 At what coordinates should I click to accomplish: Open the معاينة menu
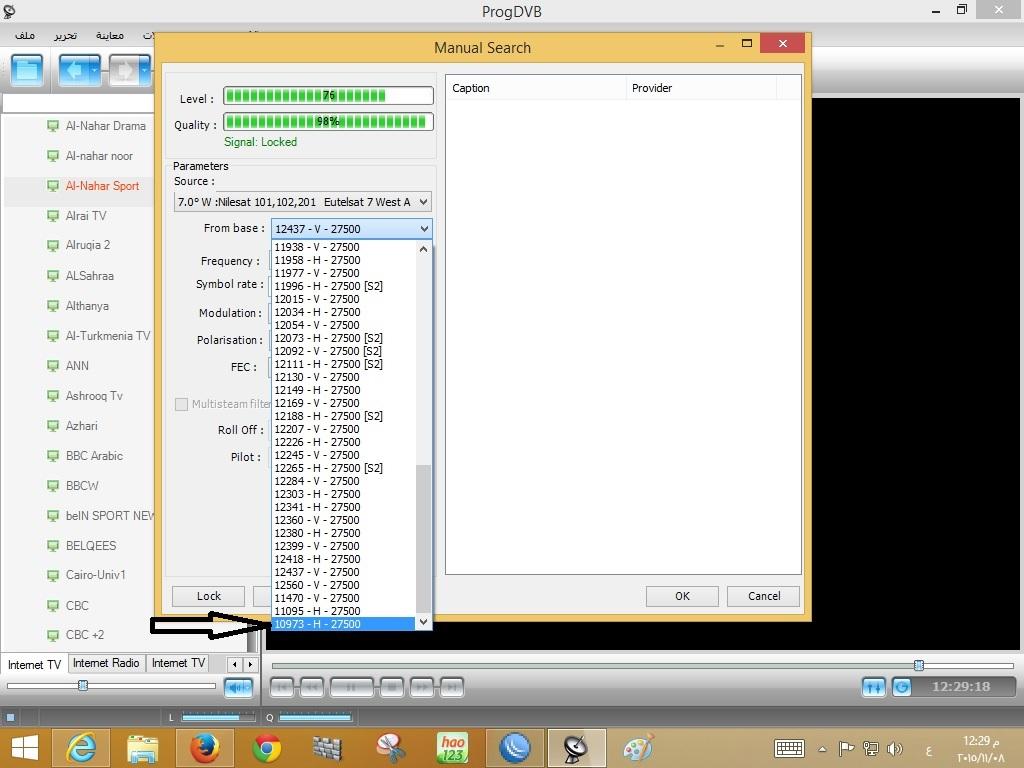click(110, 35)
